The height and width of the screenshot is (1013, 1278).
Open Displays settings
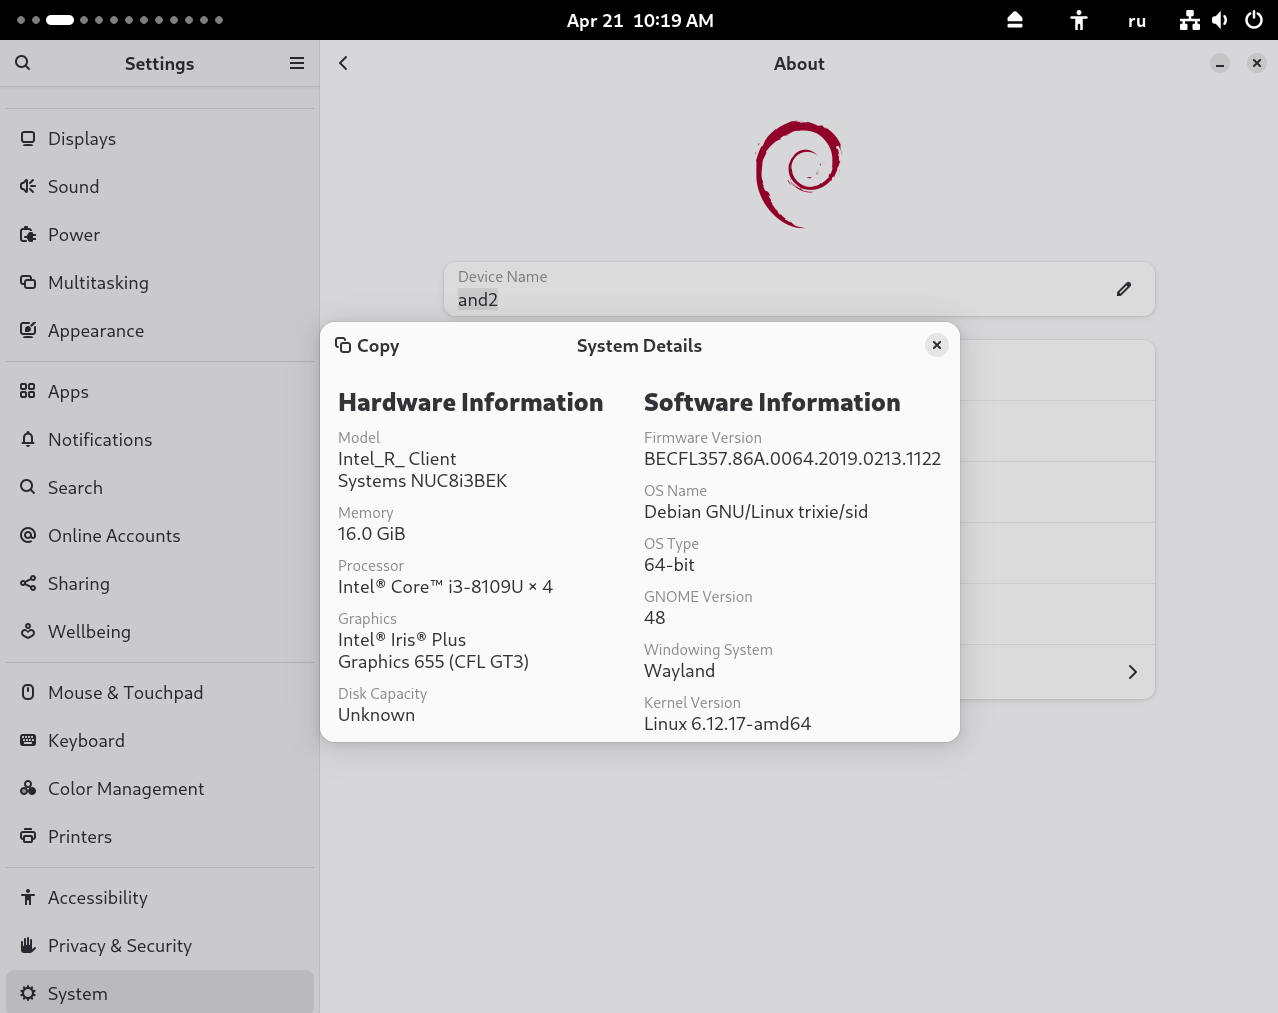tap(160, 139)
